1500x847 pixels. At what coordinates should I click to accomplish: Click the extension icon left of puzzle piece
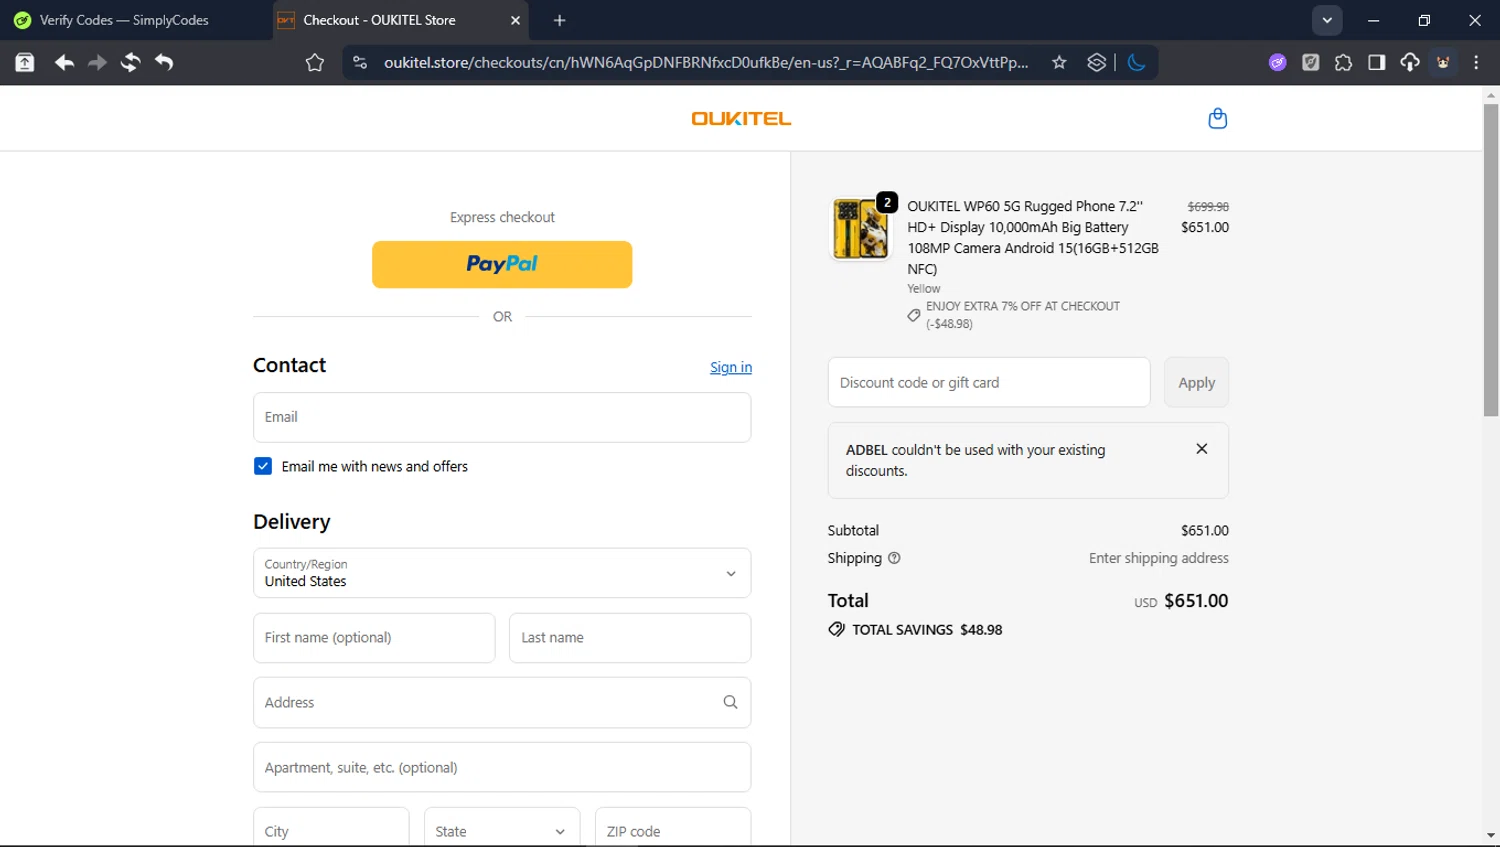1310,62
